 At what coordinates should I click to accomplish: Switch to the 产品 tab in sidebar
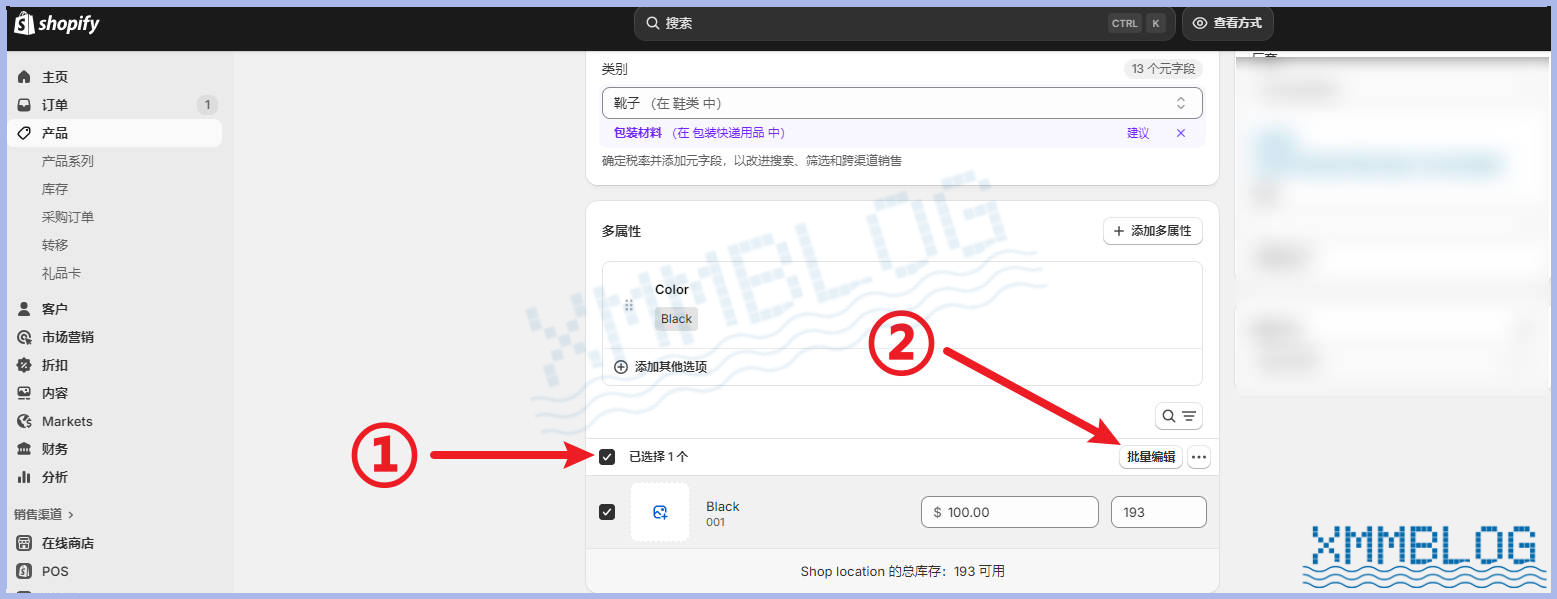point(24,132)
